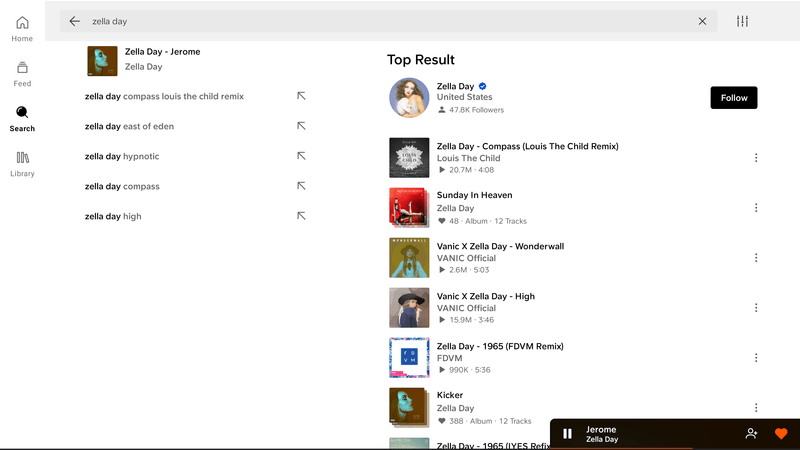Open the Zella Day - Jerome thumbnail suggestion
Screen dimensions: 800x450
click(102, 61)
